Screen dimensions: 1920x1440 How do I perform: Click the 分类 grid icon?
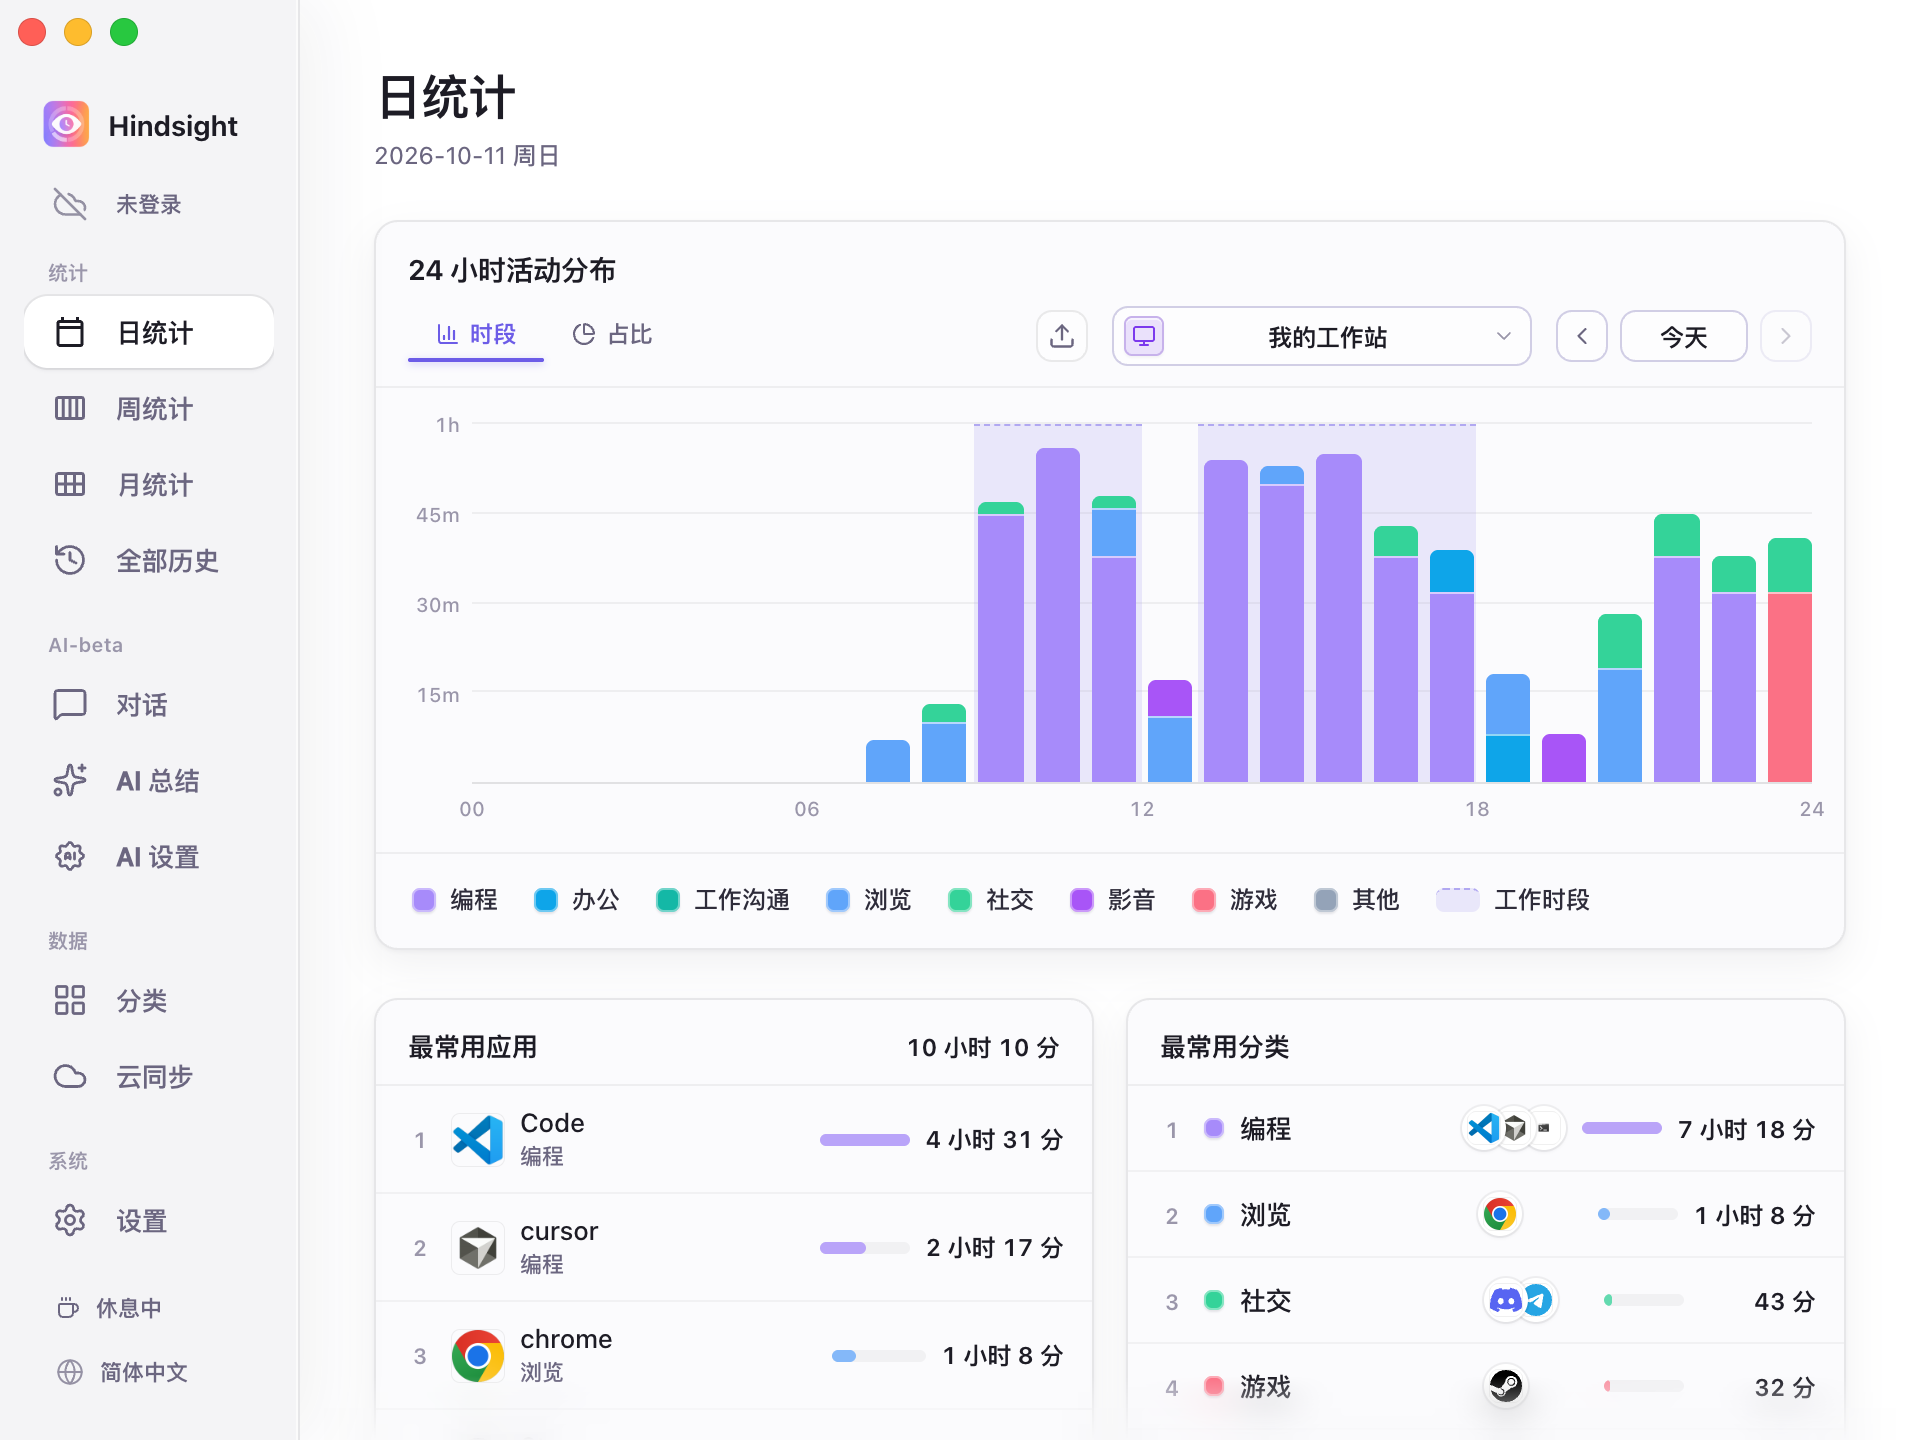tap(70, 1000)
